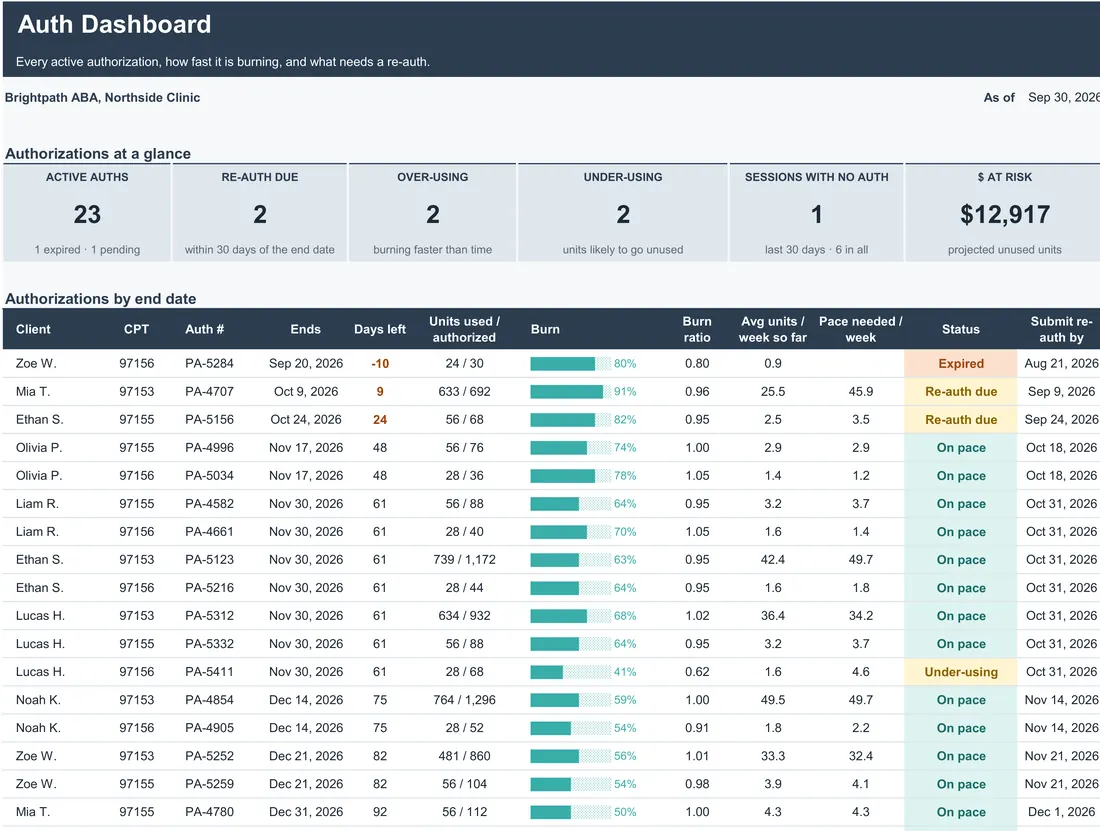Select auth number PA-4661
1100x831 pixels.
coord(209,532)
